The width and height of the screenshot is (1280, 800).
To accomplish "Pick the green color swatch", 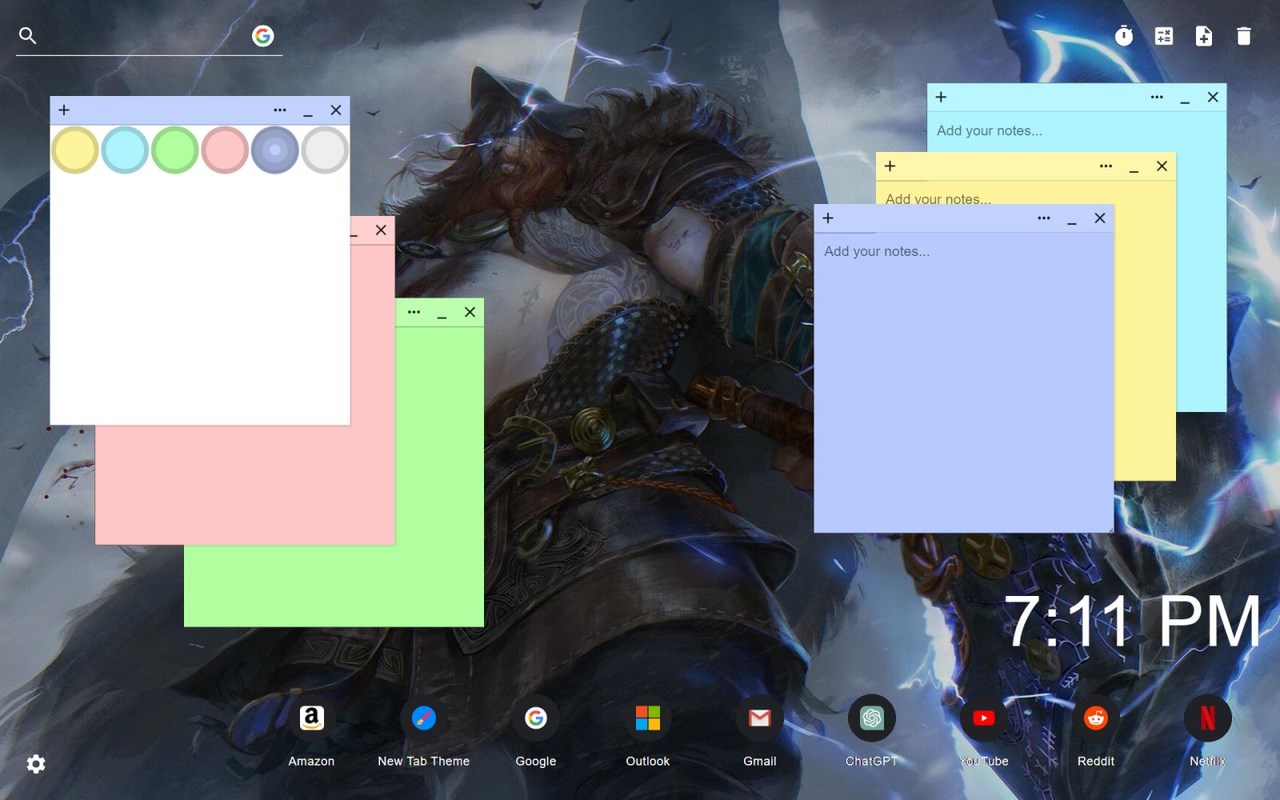I will pyautogui.click(x=175, y=150).
